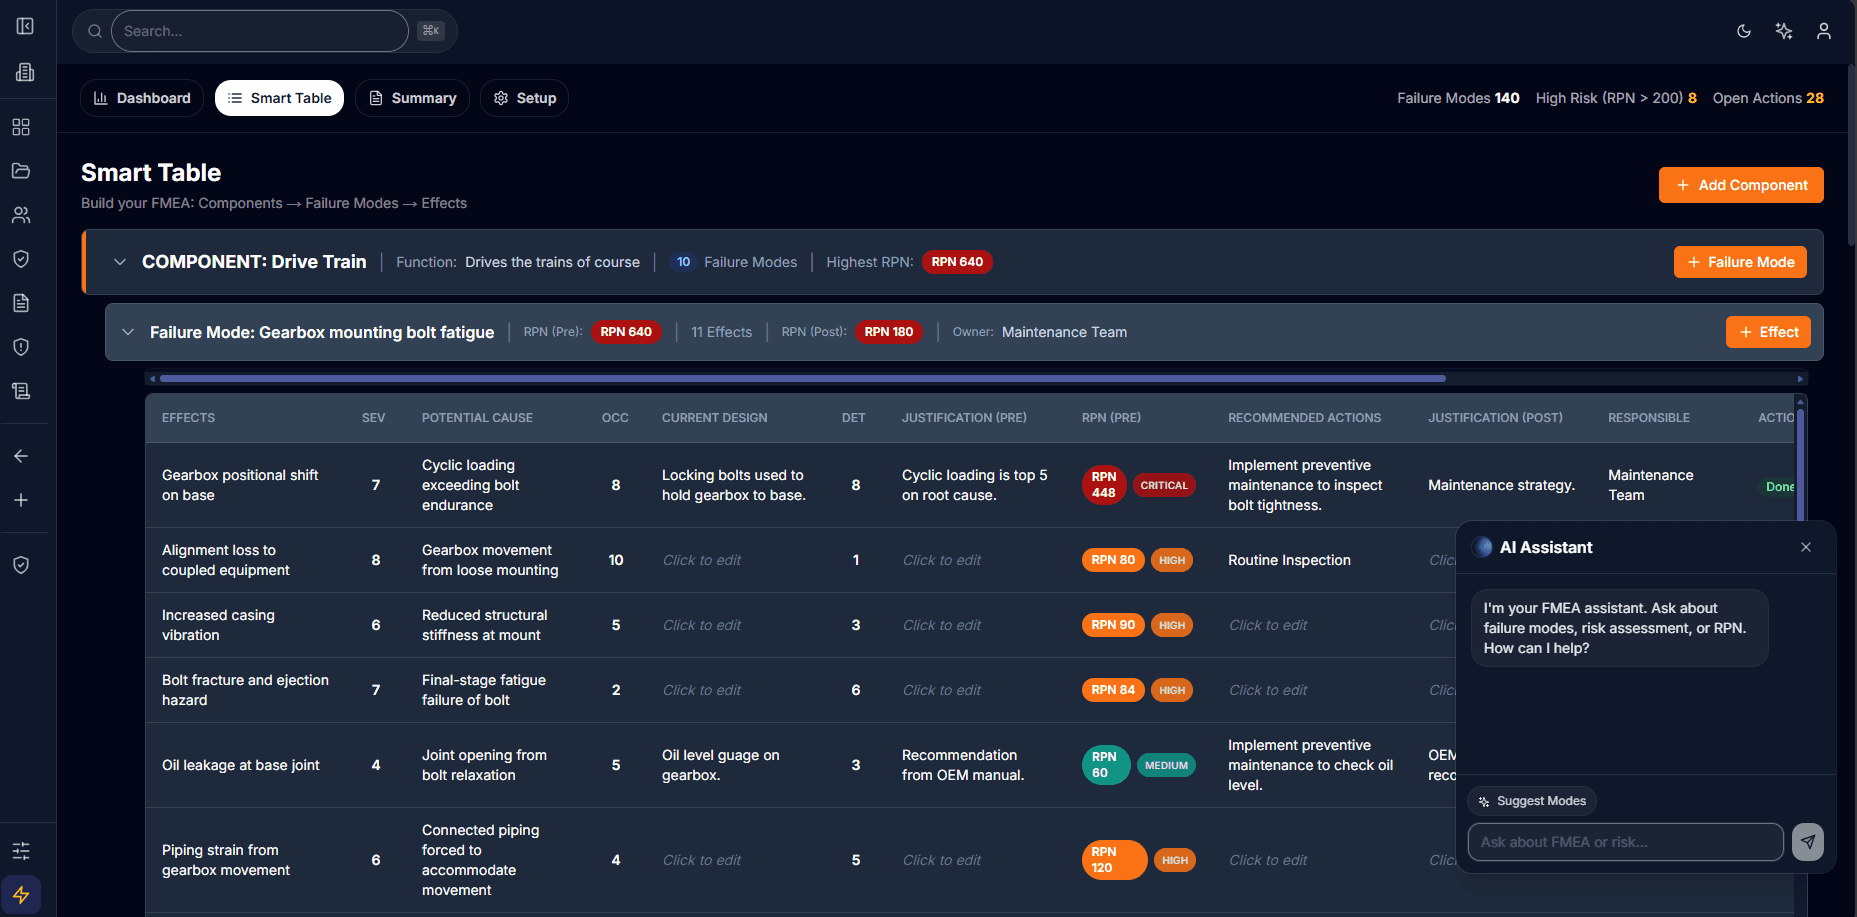Viewport: 1857px width, 917px height.
Task: Add a new Failure Mode
Action: pos(1740,262)
